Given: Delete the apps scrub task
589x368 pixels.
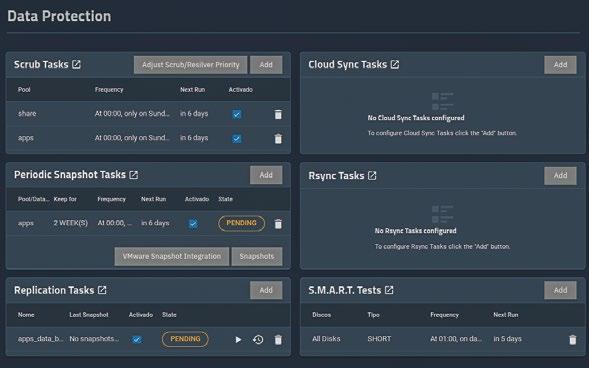Looking at the screenshot, I should click(x=278, y=139).
